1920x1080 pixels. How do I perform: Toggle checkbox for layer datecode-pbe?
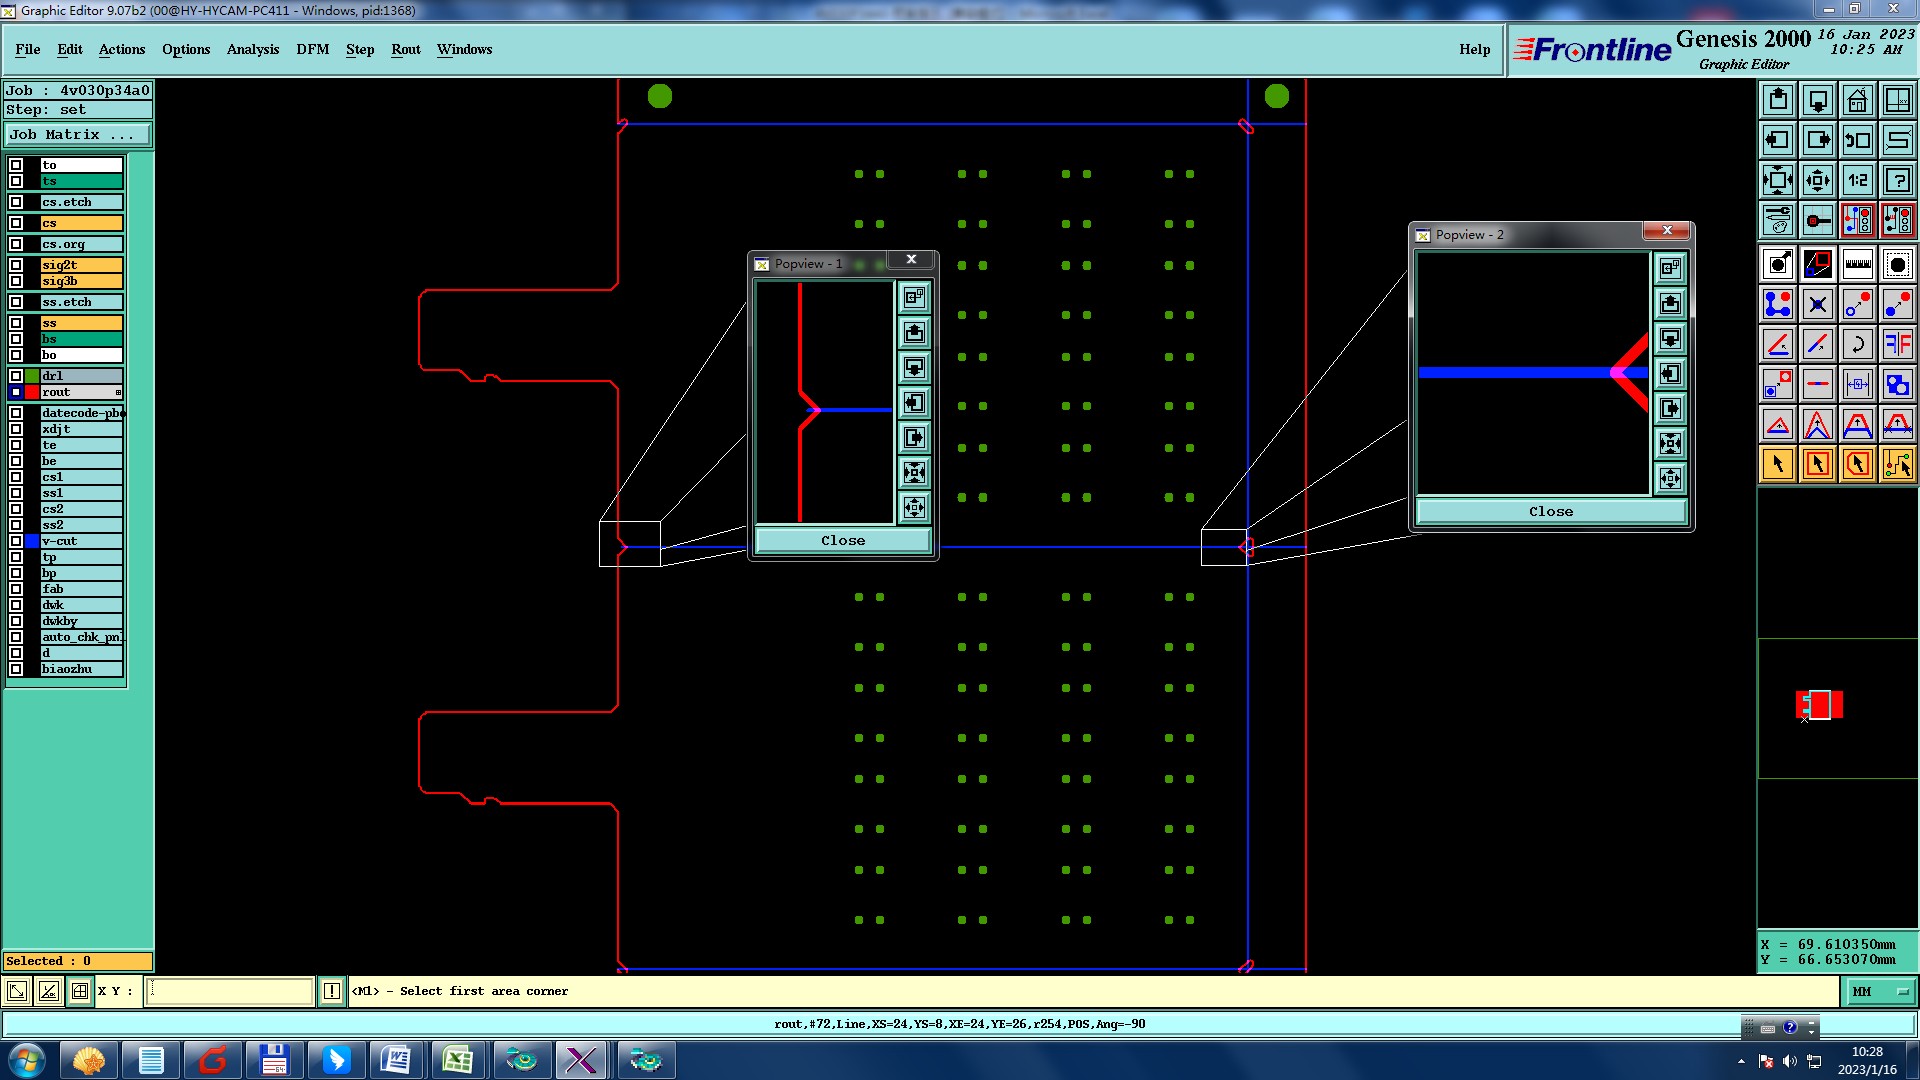click(x=16, y=413)
